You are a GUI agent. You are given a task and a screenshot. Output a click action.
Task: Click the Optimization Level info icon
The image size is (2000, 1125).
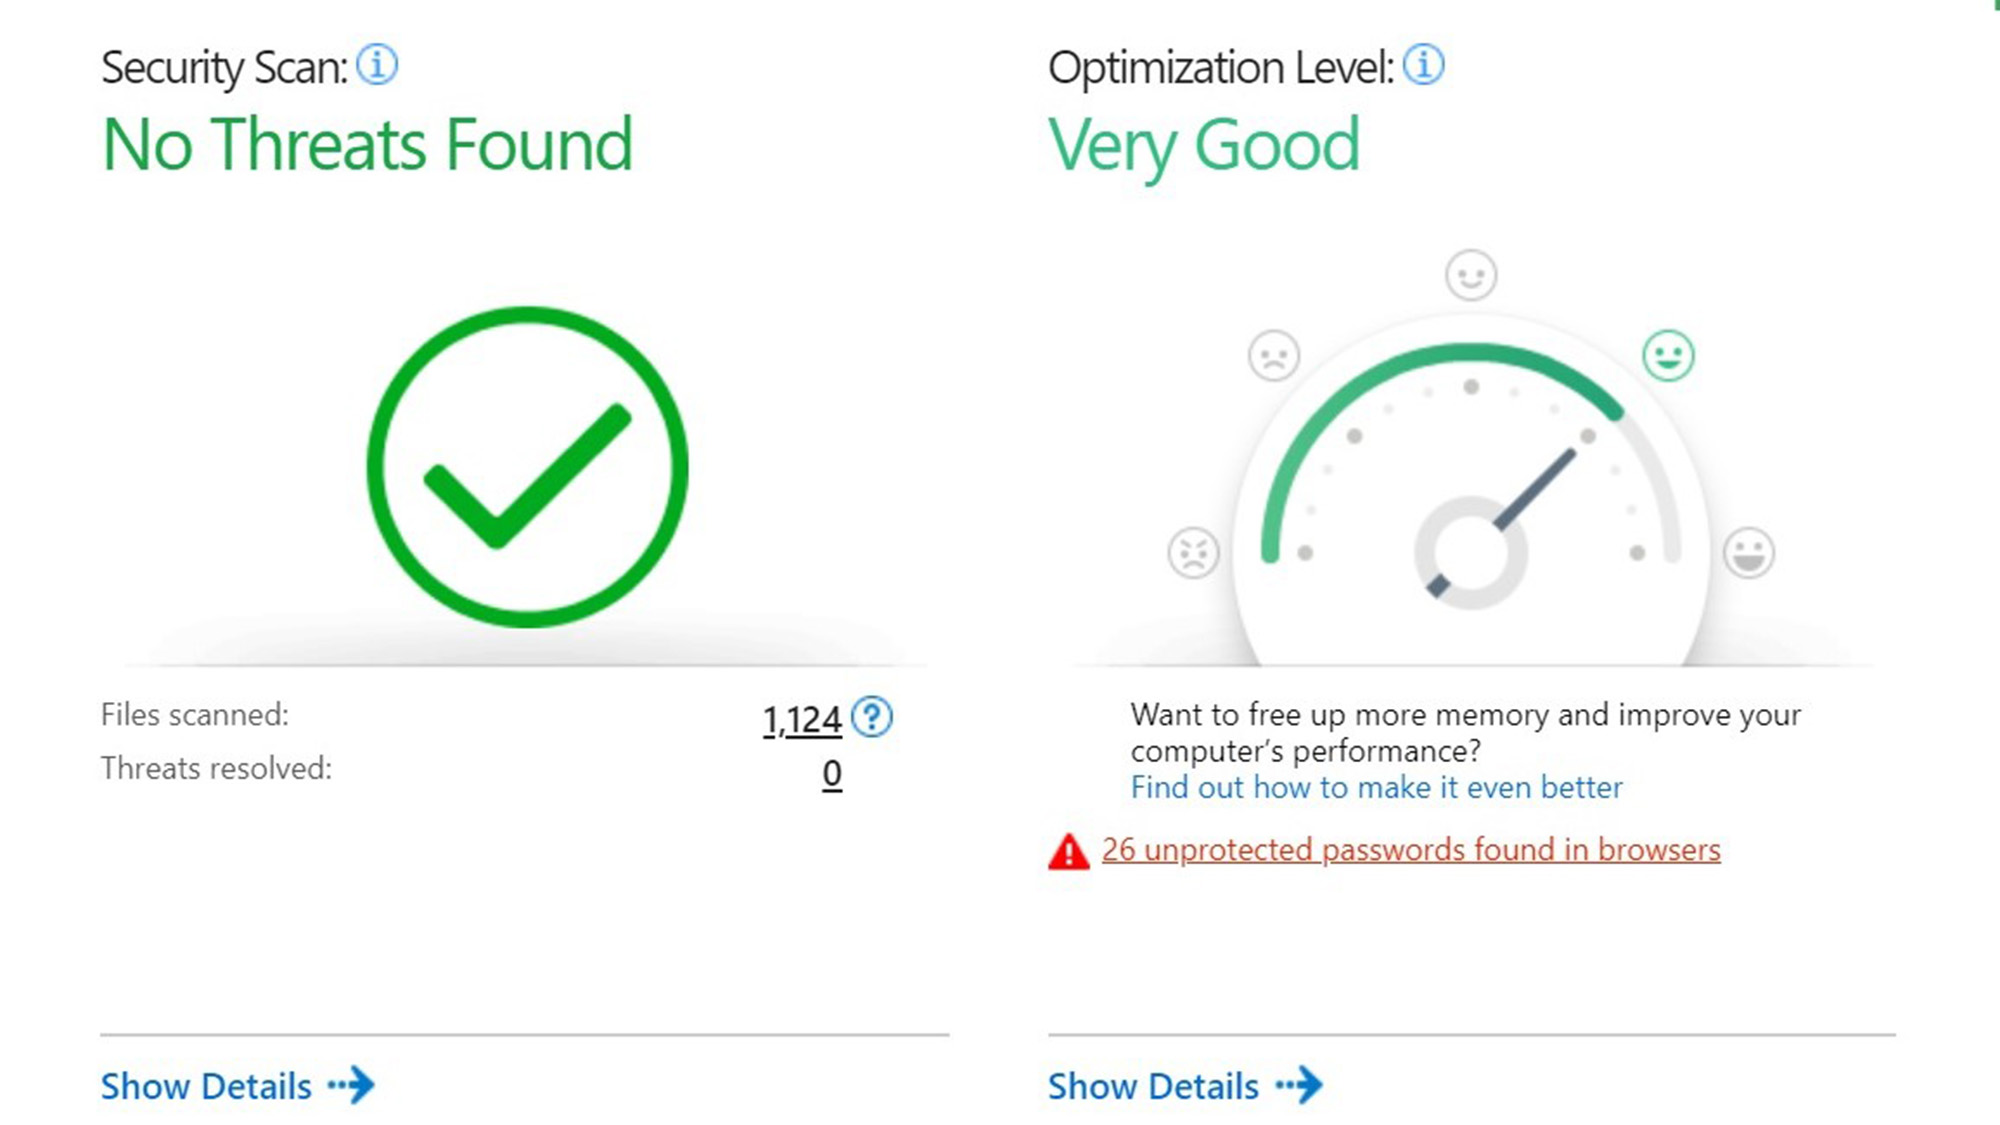coord(1423,65)
